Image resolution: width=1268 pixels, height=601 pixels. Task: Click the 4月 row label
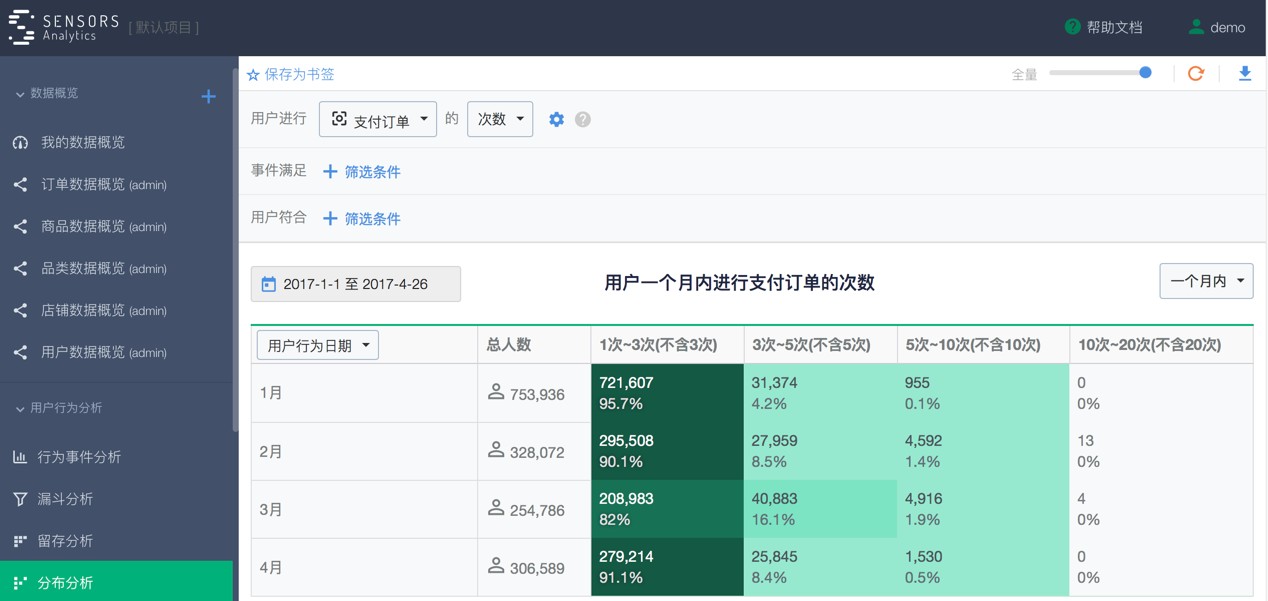coord(271,567)
